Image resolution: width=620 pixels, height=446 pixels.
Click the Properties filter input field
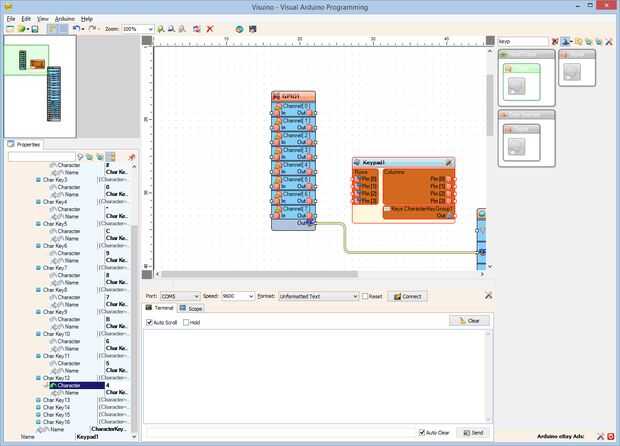[42, 157]
